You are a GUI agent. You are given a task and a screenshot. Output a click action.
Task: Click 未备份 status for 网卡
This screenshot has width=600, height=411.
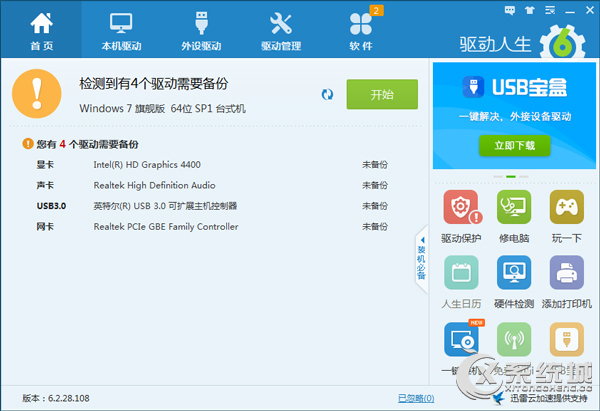[x=375, y=227]
